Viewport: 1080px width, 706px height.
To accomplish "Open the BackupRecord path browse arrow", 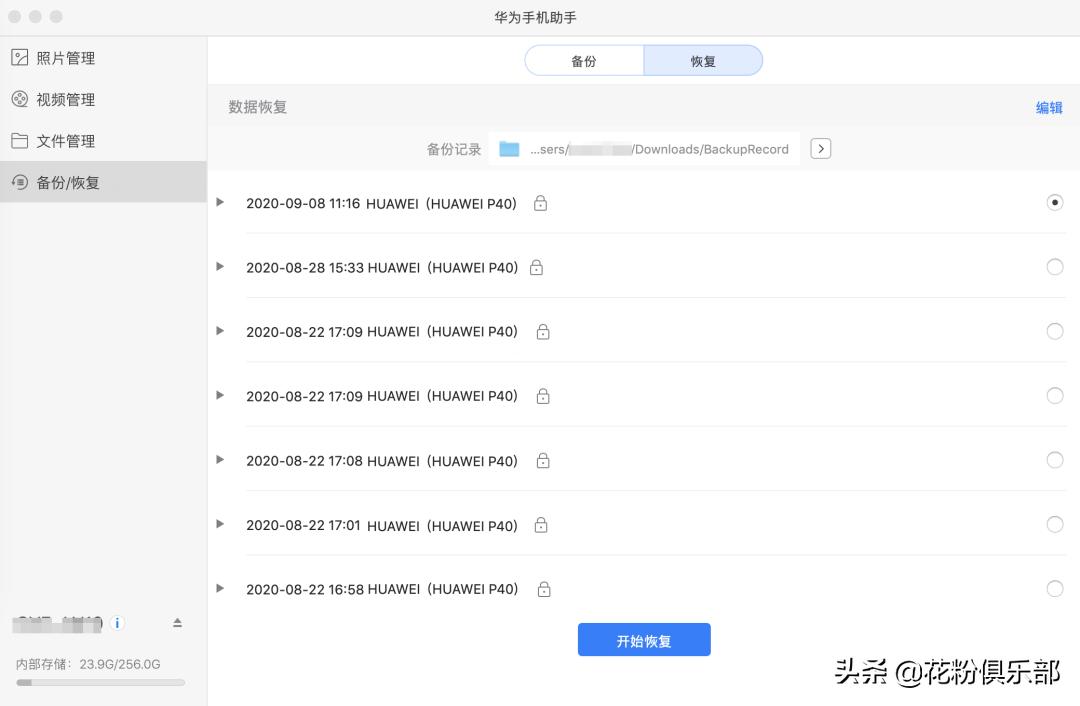I will [x=819, y=148].
